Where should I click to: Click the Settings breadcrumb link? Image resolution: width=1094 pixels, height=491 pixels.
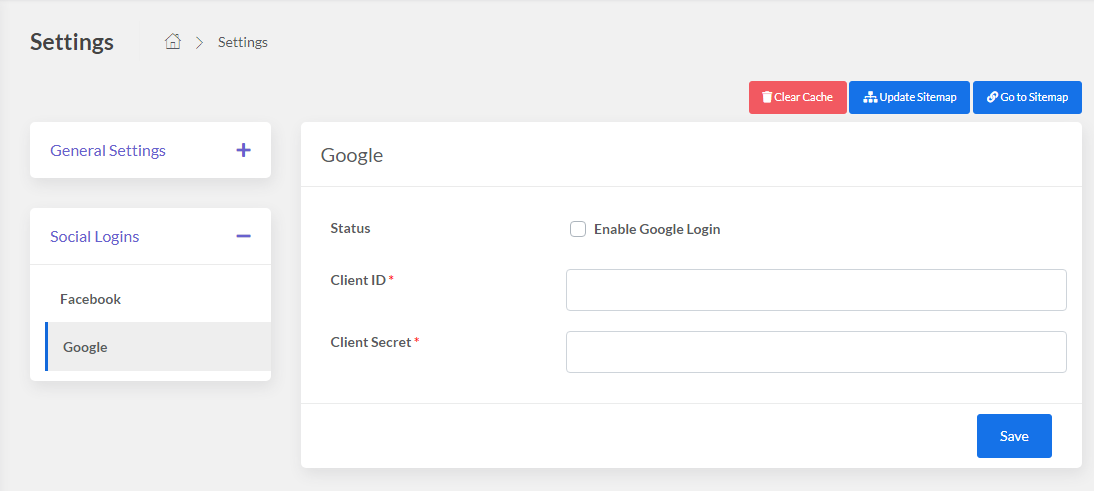tap(243, 42)
